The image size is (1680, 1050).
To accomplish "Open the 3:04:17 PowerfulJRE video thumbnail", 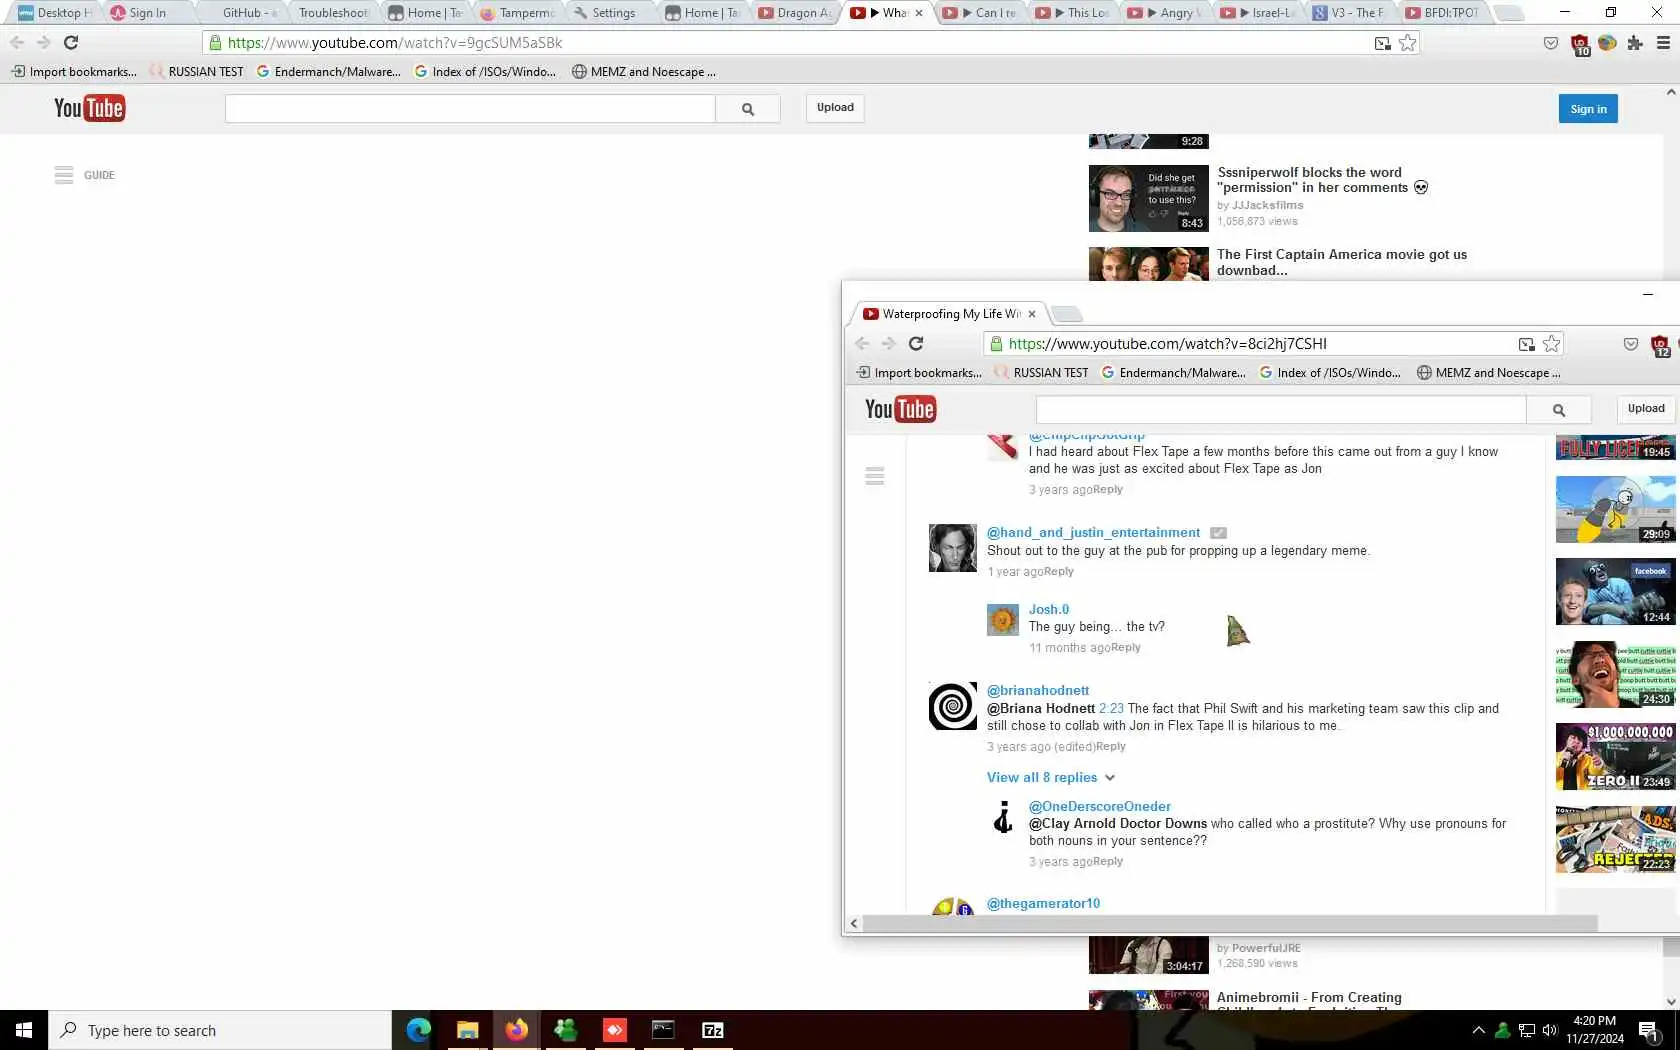I will (1148, 955).
